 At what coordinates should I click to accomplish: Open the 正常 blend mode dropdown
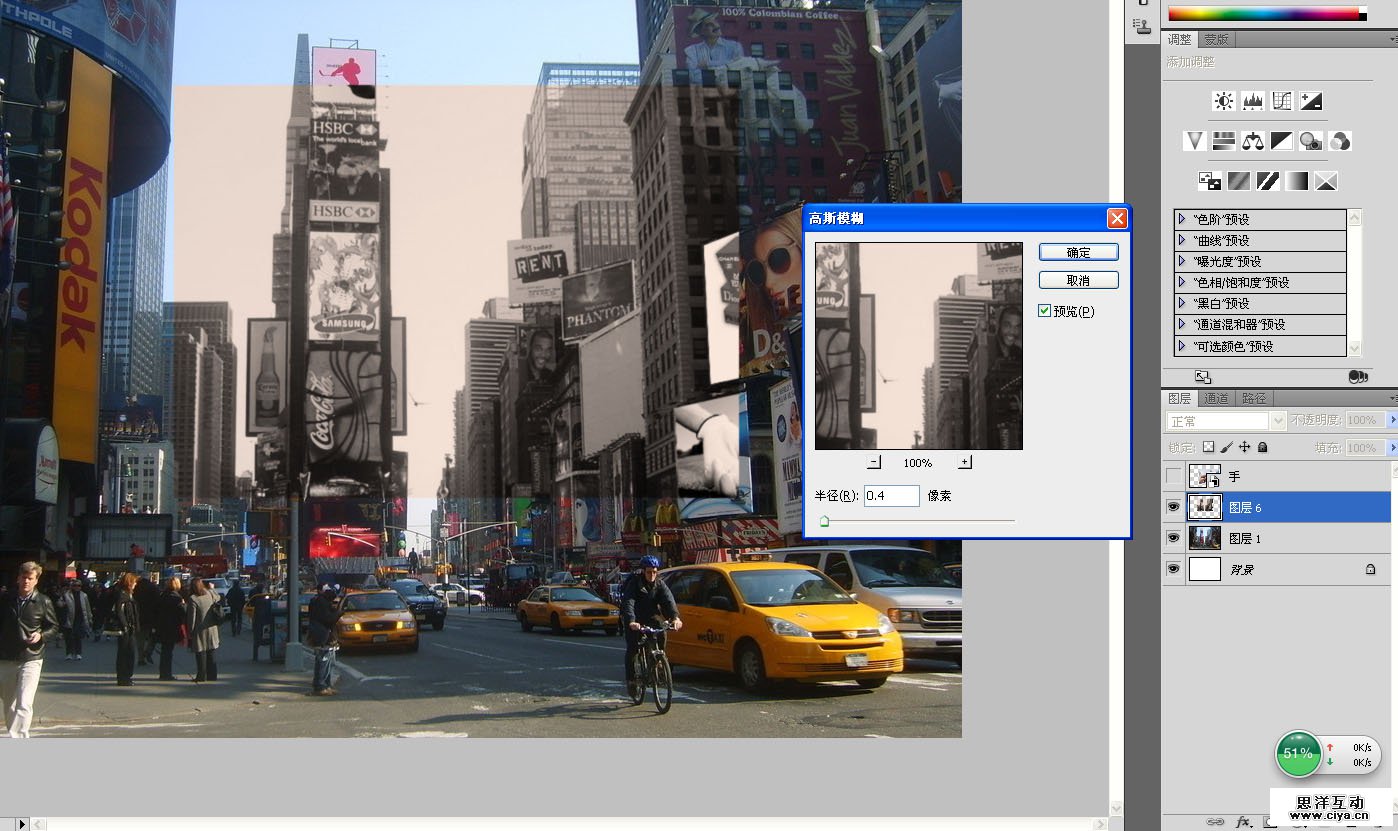(x=1227, y=421)
